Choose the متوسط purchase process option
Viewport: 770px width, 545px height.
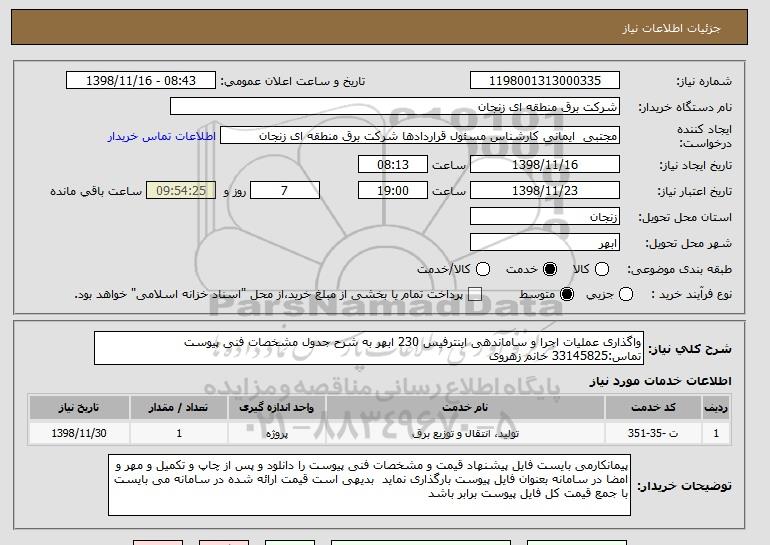567,294
